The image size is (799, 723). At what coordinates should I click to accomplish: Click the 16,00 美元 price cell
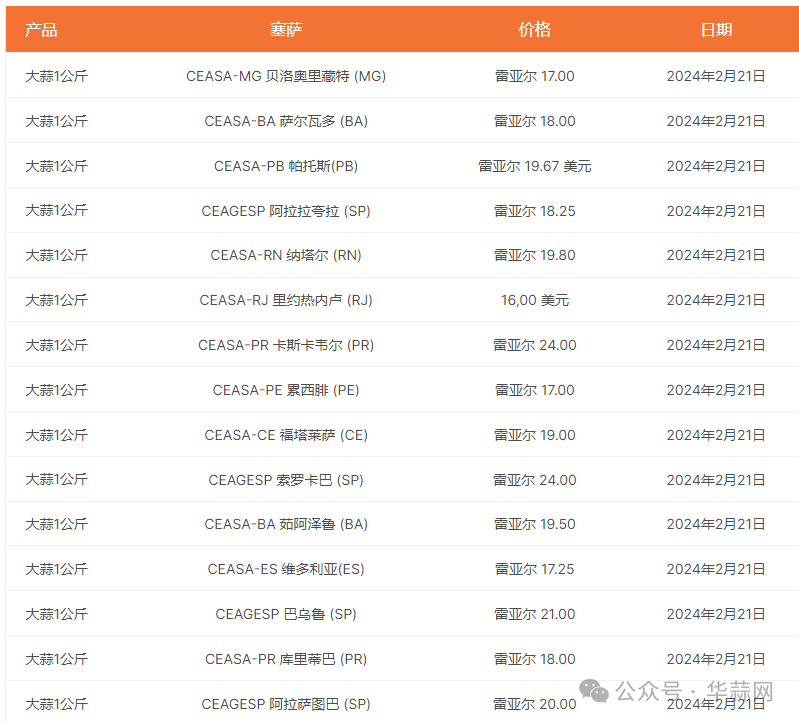(x=534, y=300)
